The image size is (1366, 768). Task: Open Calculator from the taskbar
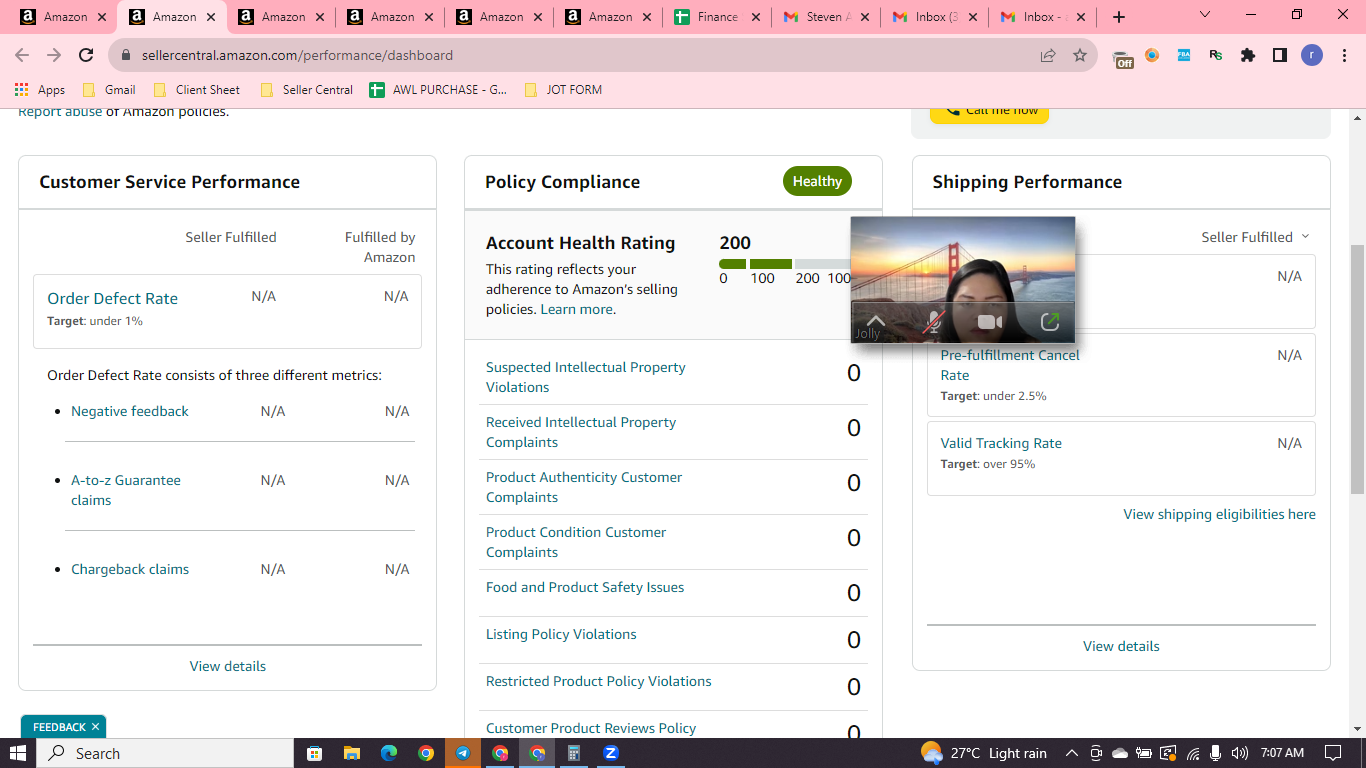[574, 753]
